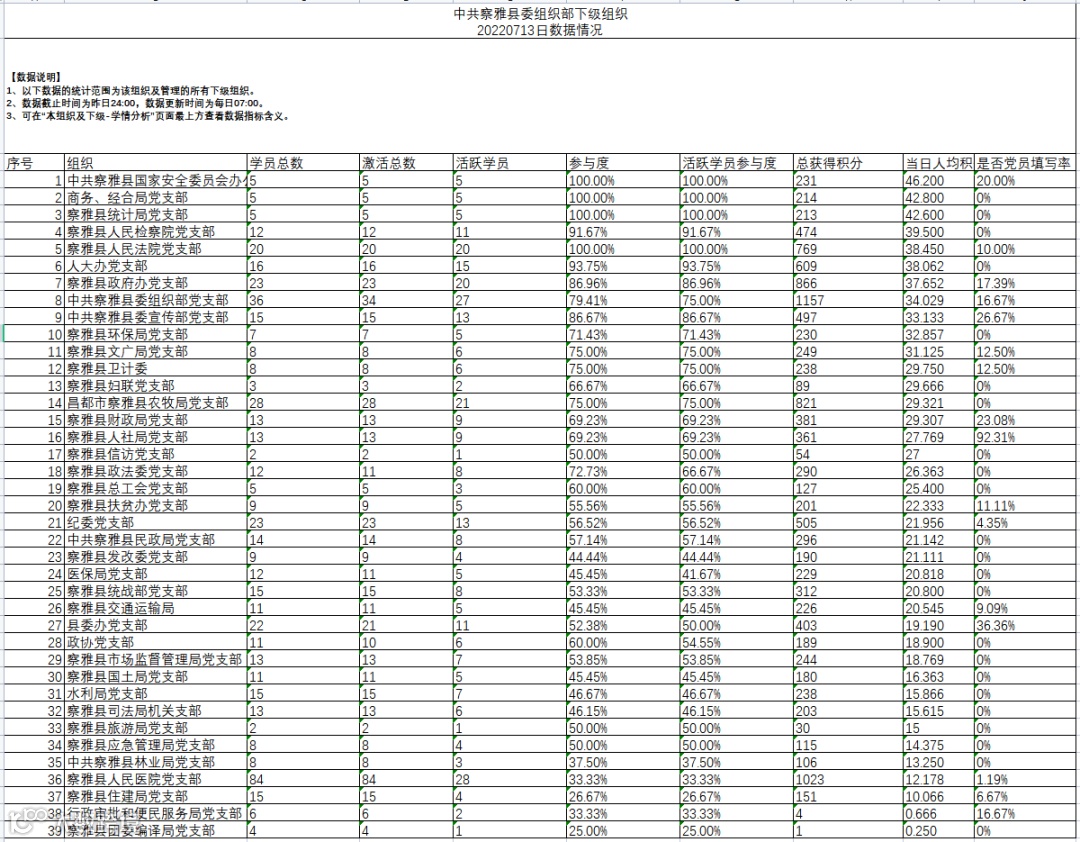Select participation value 79.41%

click(623, 300)
